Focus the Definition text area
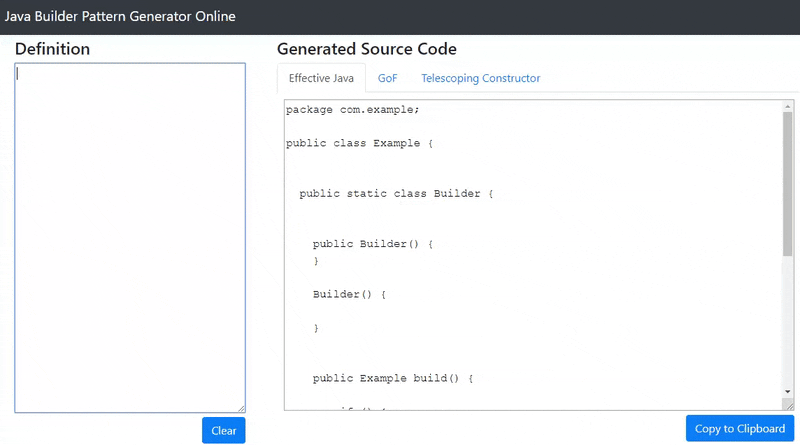800x445 pixels. pyautogui.click(x=130, y=238)
